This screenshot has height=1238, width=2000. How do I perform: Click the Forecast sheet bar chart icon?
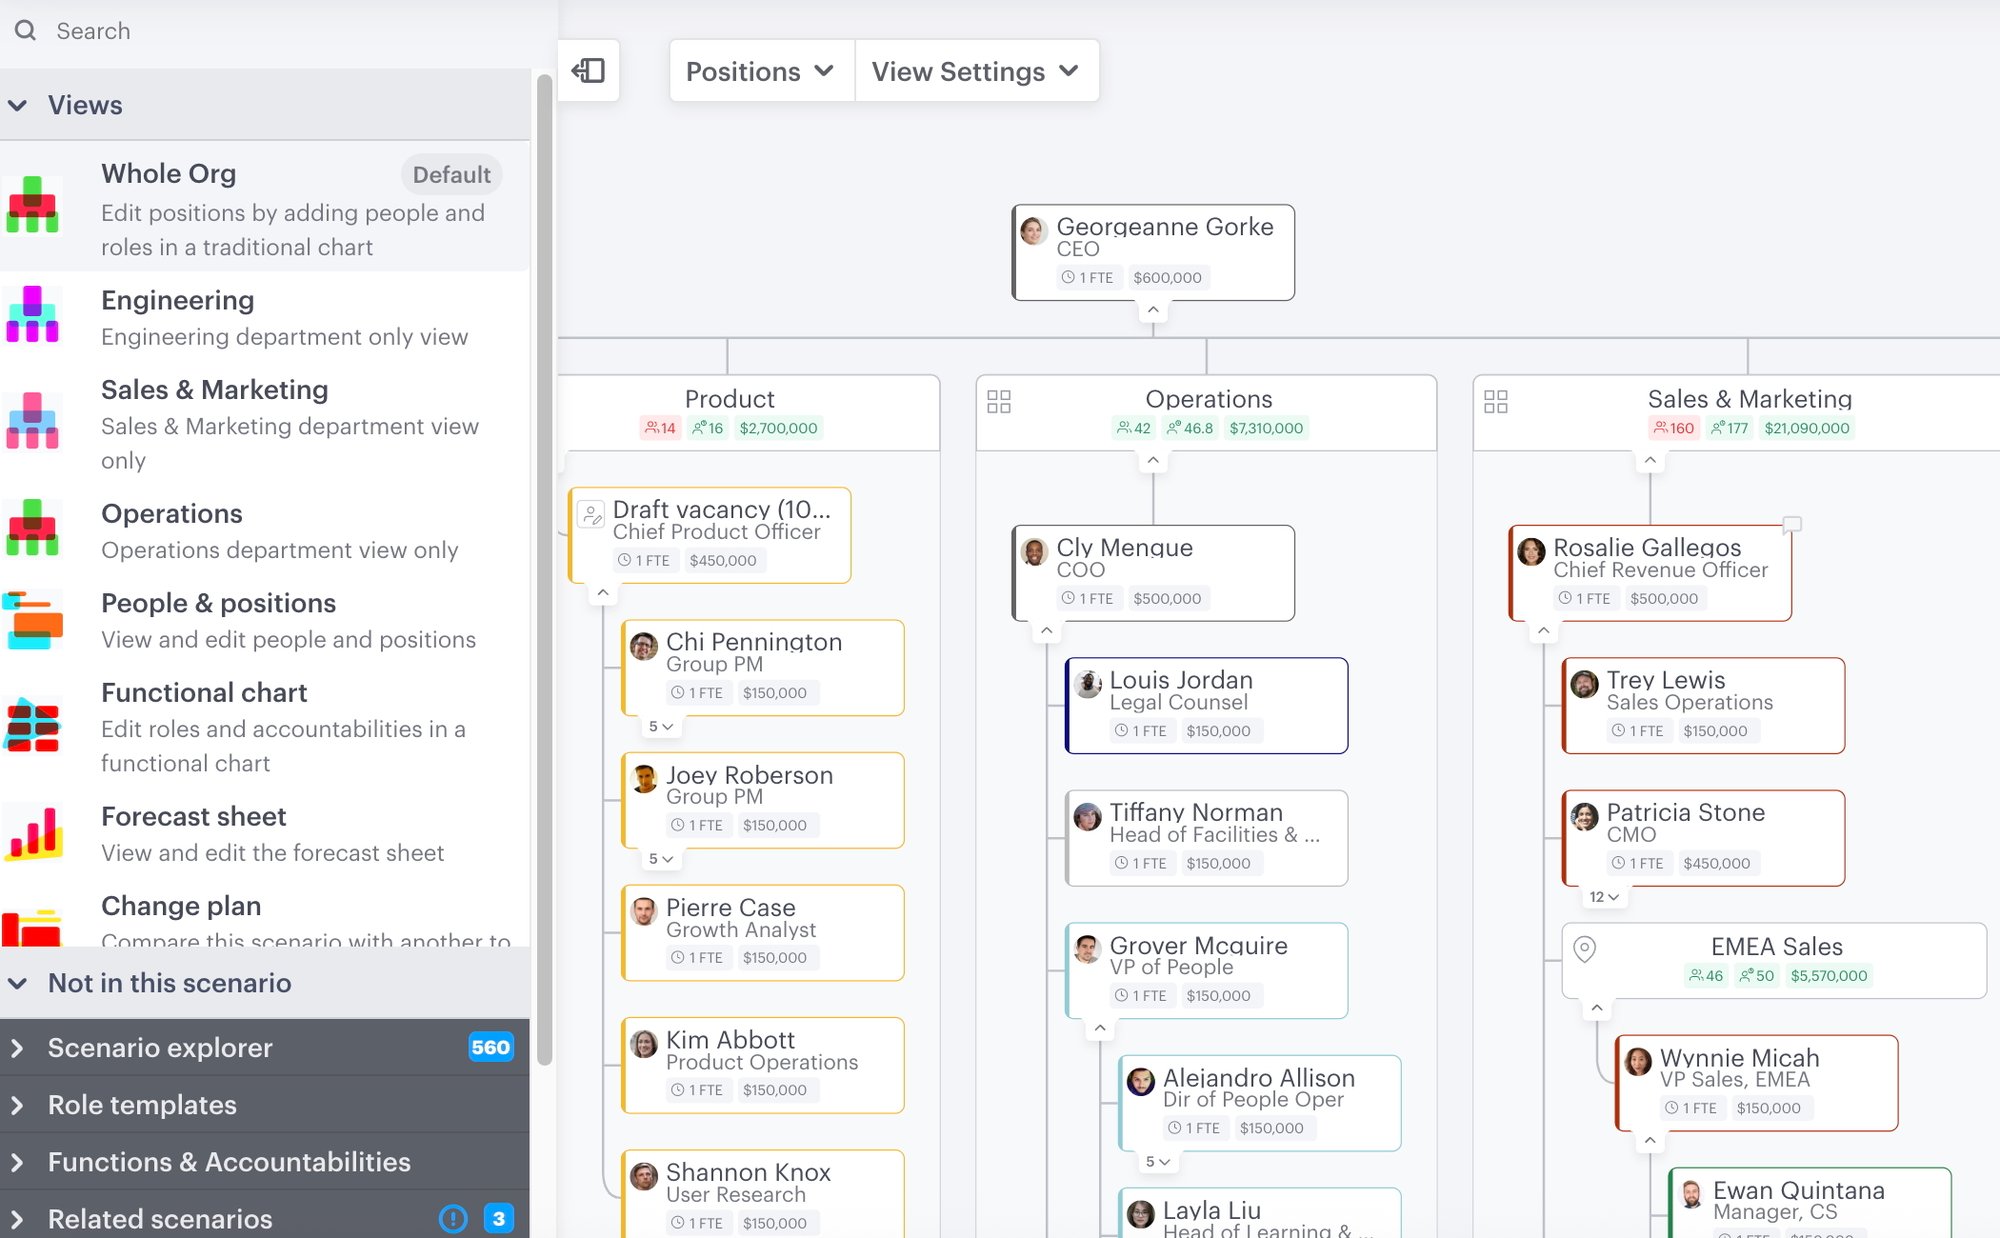pyautogui.click(x=34, y=833)
